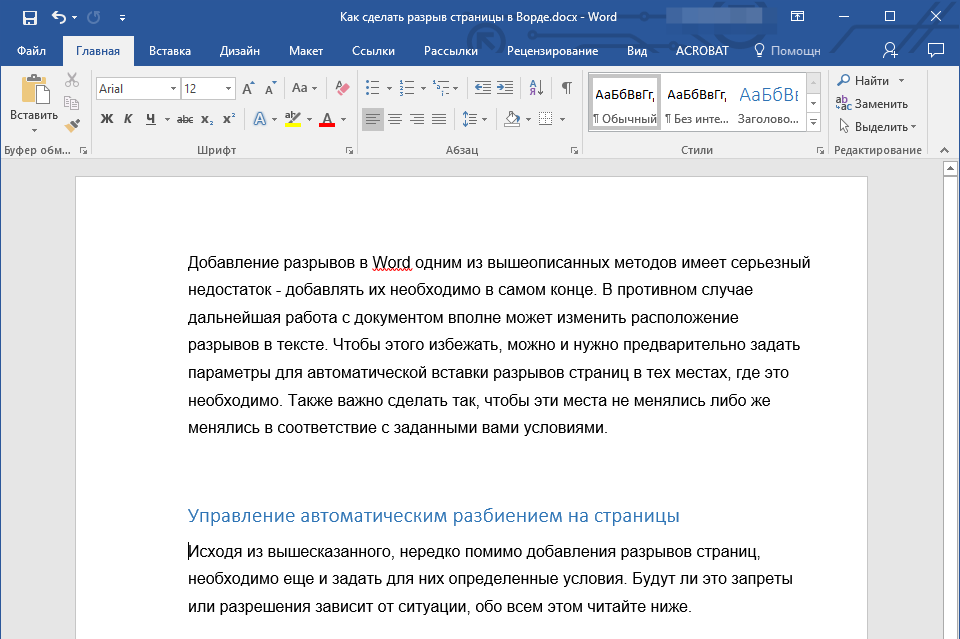Show or hide paragraph marks (¶)
960x639 pixels.
(567, 88)
